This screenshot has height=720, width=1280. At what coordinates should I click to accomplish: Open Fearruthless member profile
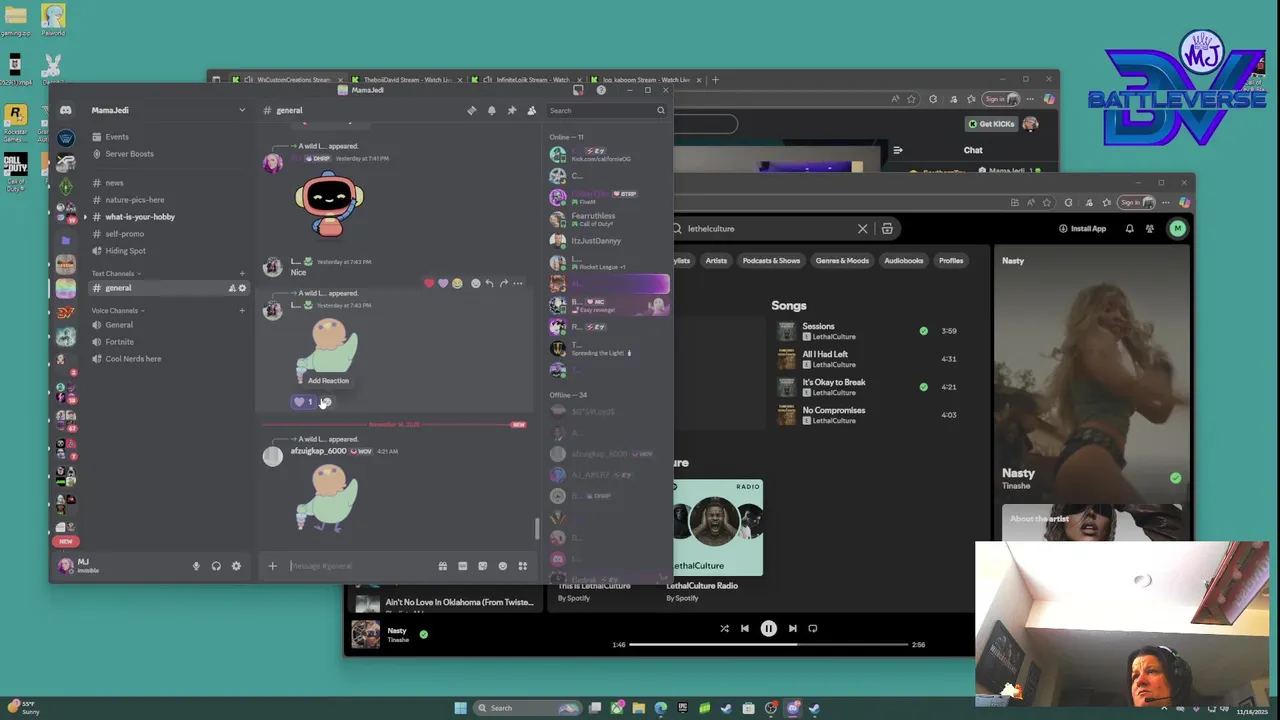click(608, 219)
